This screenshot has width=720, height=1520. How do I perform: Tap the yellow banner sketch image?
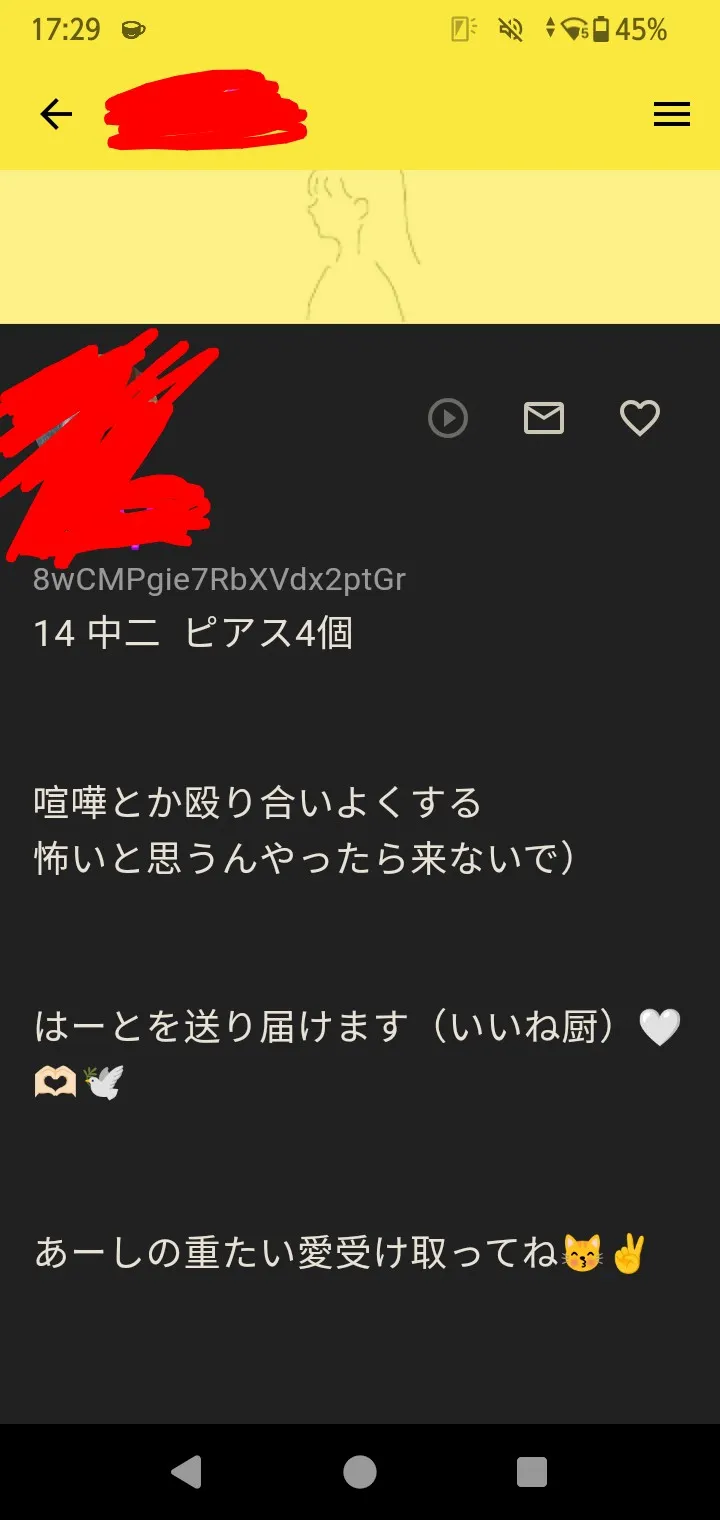pos(360,247)
